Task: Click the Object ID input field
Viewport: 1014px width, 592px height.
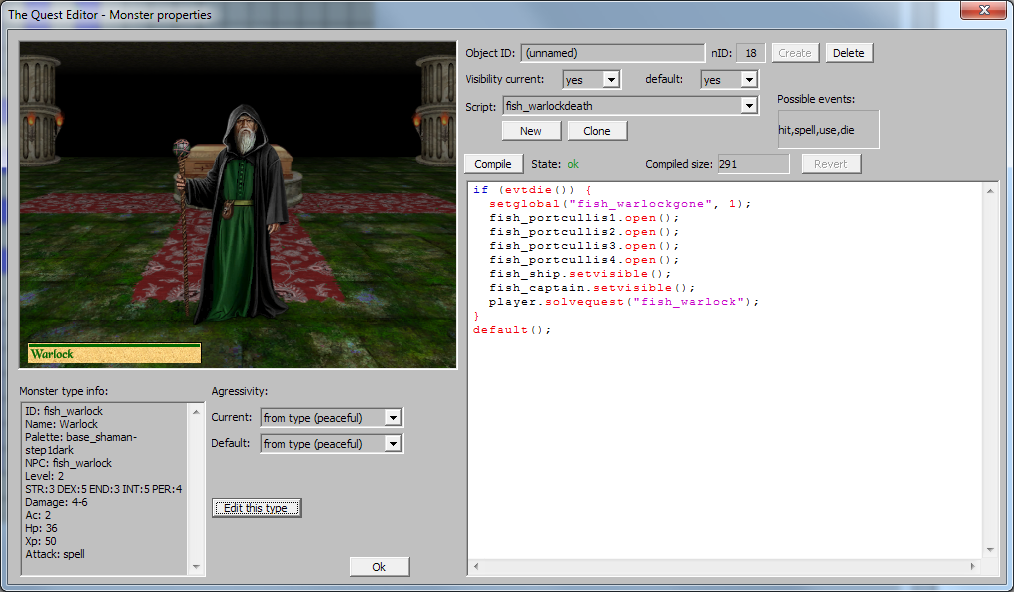Action: click(x=612, y=53)
